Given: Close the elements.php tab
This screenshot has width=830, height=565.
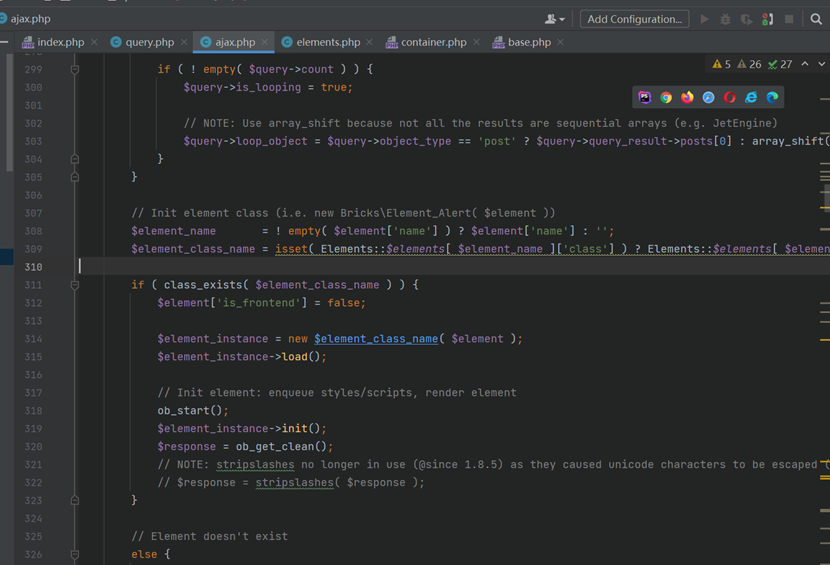Looking at the screenshot, I should coord(369,42).
